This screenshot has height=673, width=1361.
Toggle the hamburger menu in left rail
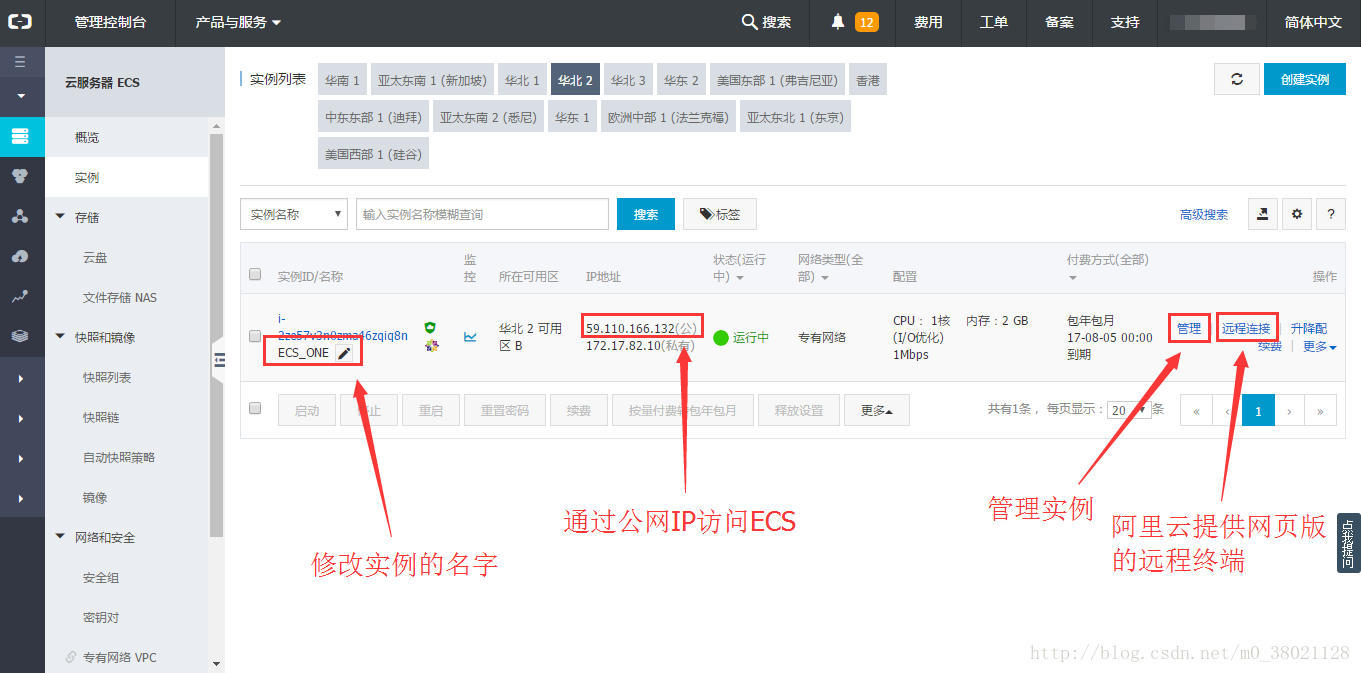click(21, 62)
